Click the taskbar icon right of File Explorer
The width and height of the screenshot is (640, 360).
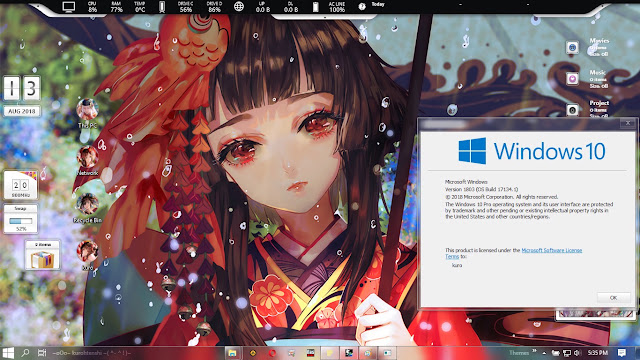click(253, 353)
